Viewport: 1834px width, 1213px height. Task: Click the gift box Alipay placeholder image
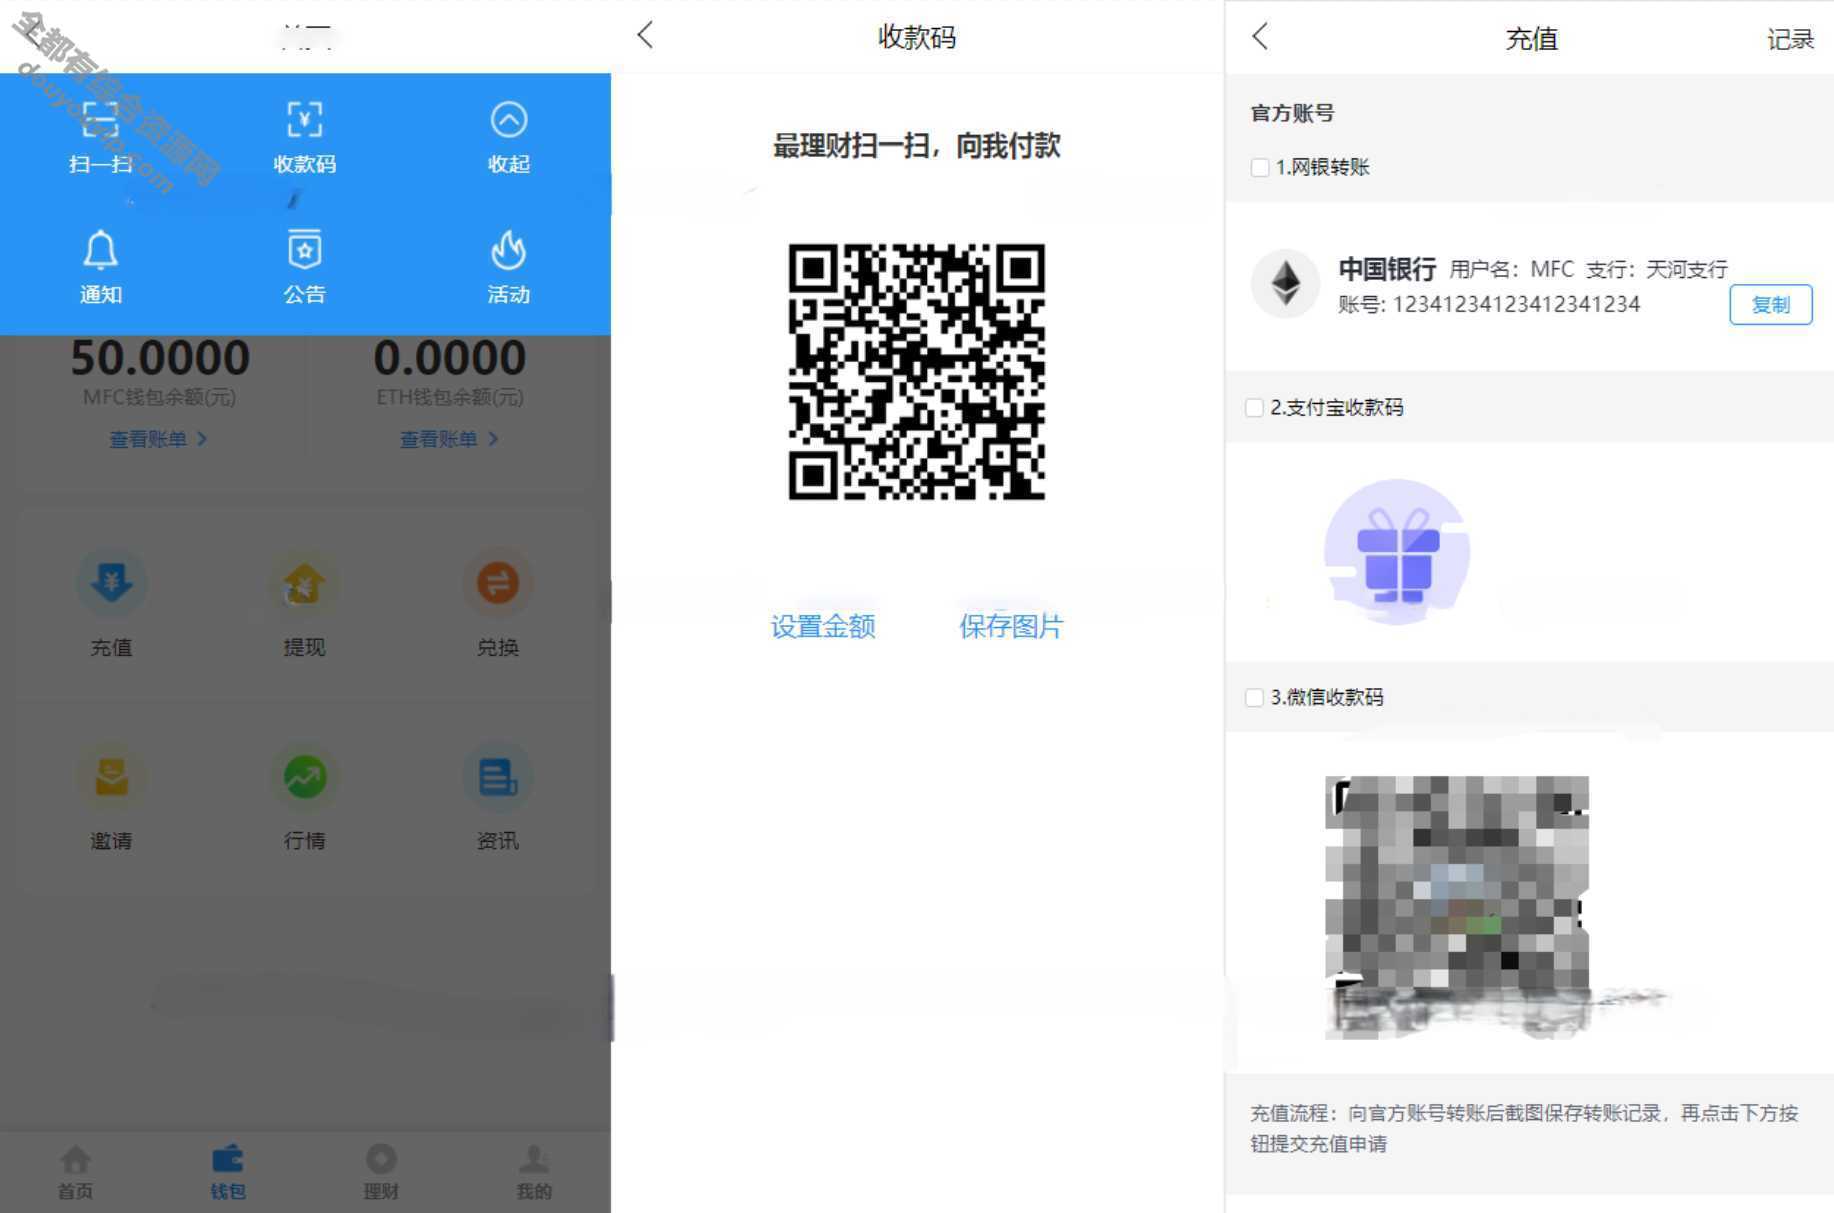pos(1397,552)
